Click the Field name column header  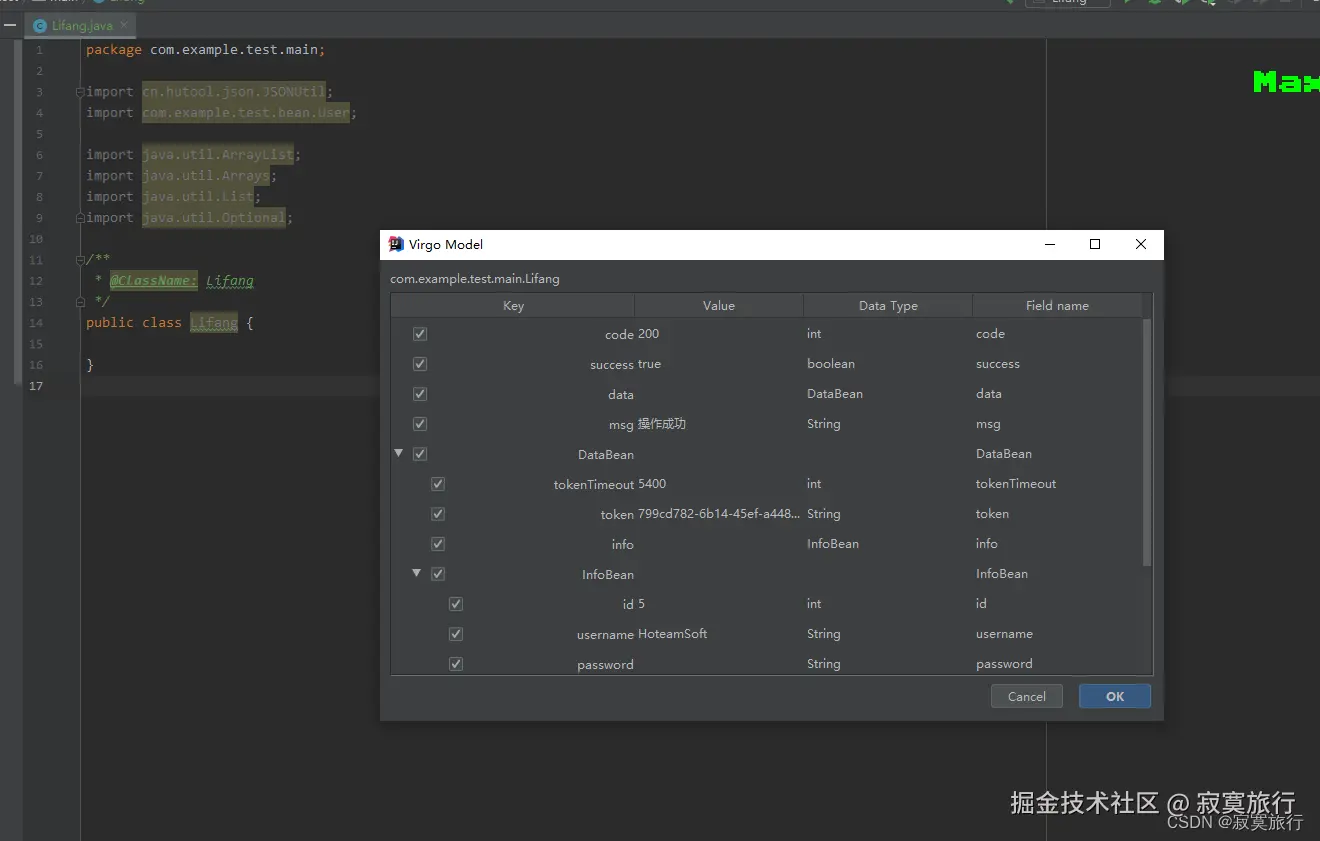point(1057,306)
